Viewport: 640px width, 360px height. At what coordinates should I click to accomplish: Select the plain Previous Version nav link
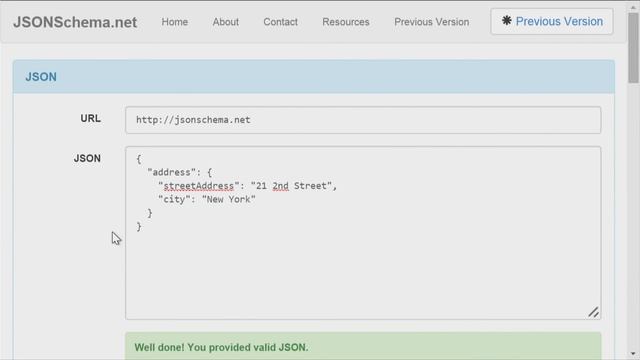click(x=431, y=22)
